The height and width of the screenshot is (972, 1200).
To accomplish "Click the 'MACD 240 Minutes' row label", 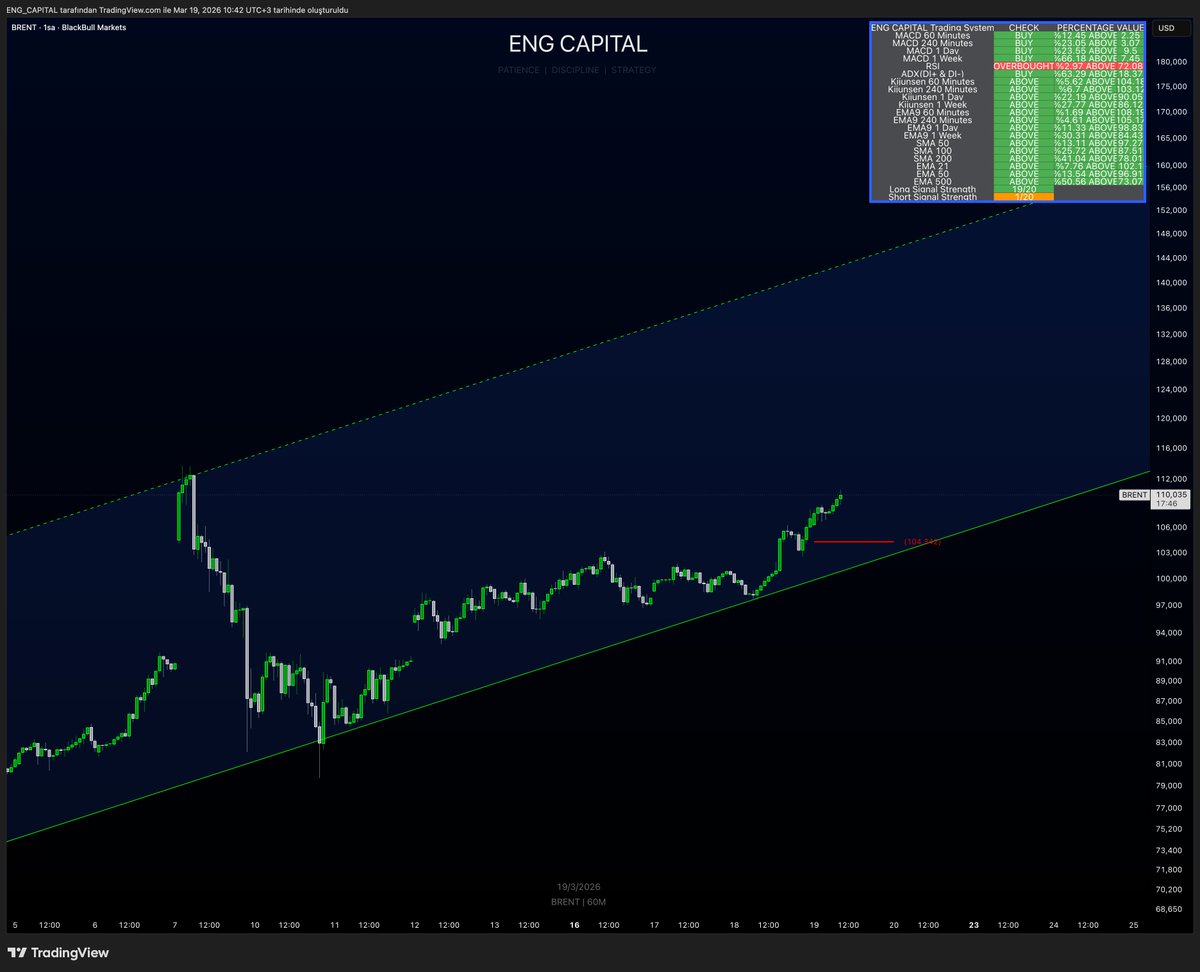I will [932, 43].
